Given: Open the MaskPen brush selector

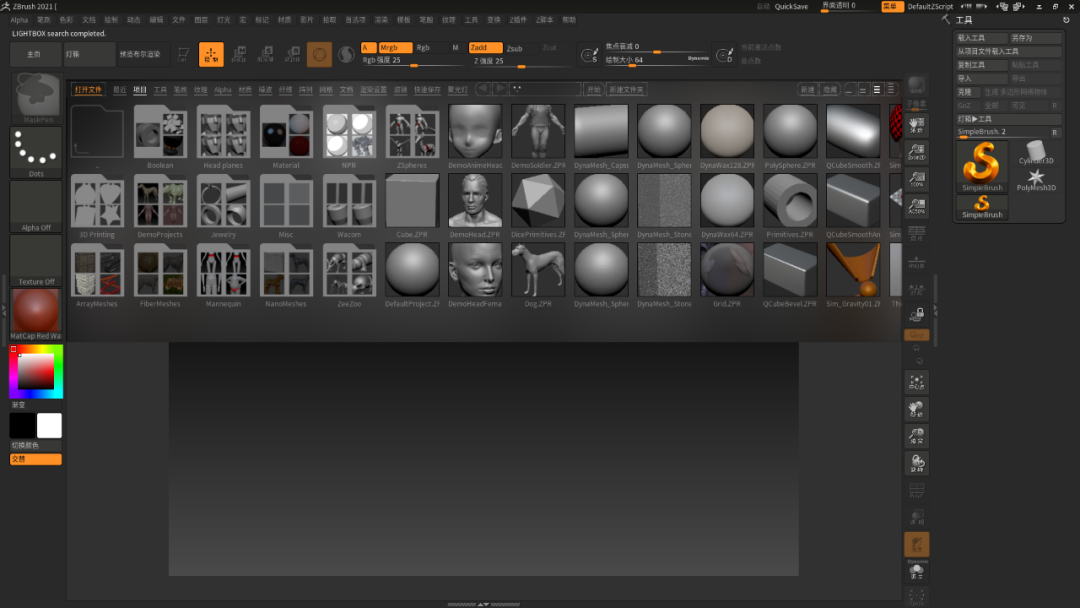Looking at the screenshot, I should [36, 98].
